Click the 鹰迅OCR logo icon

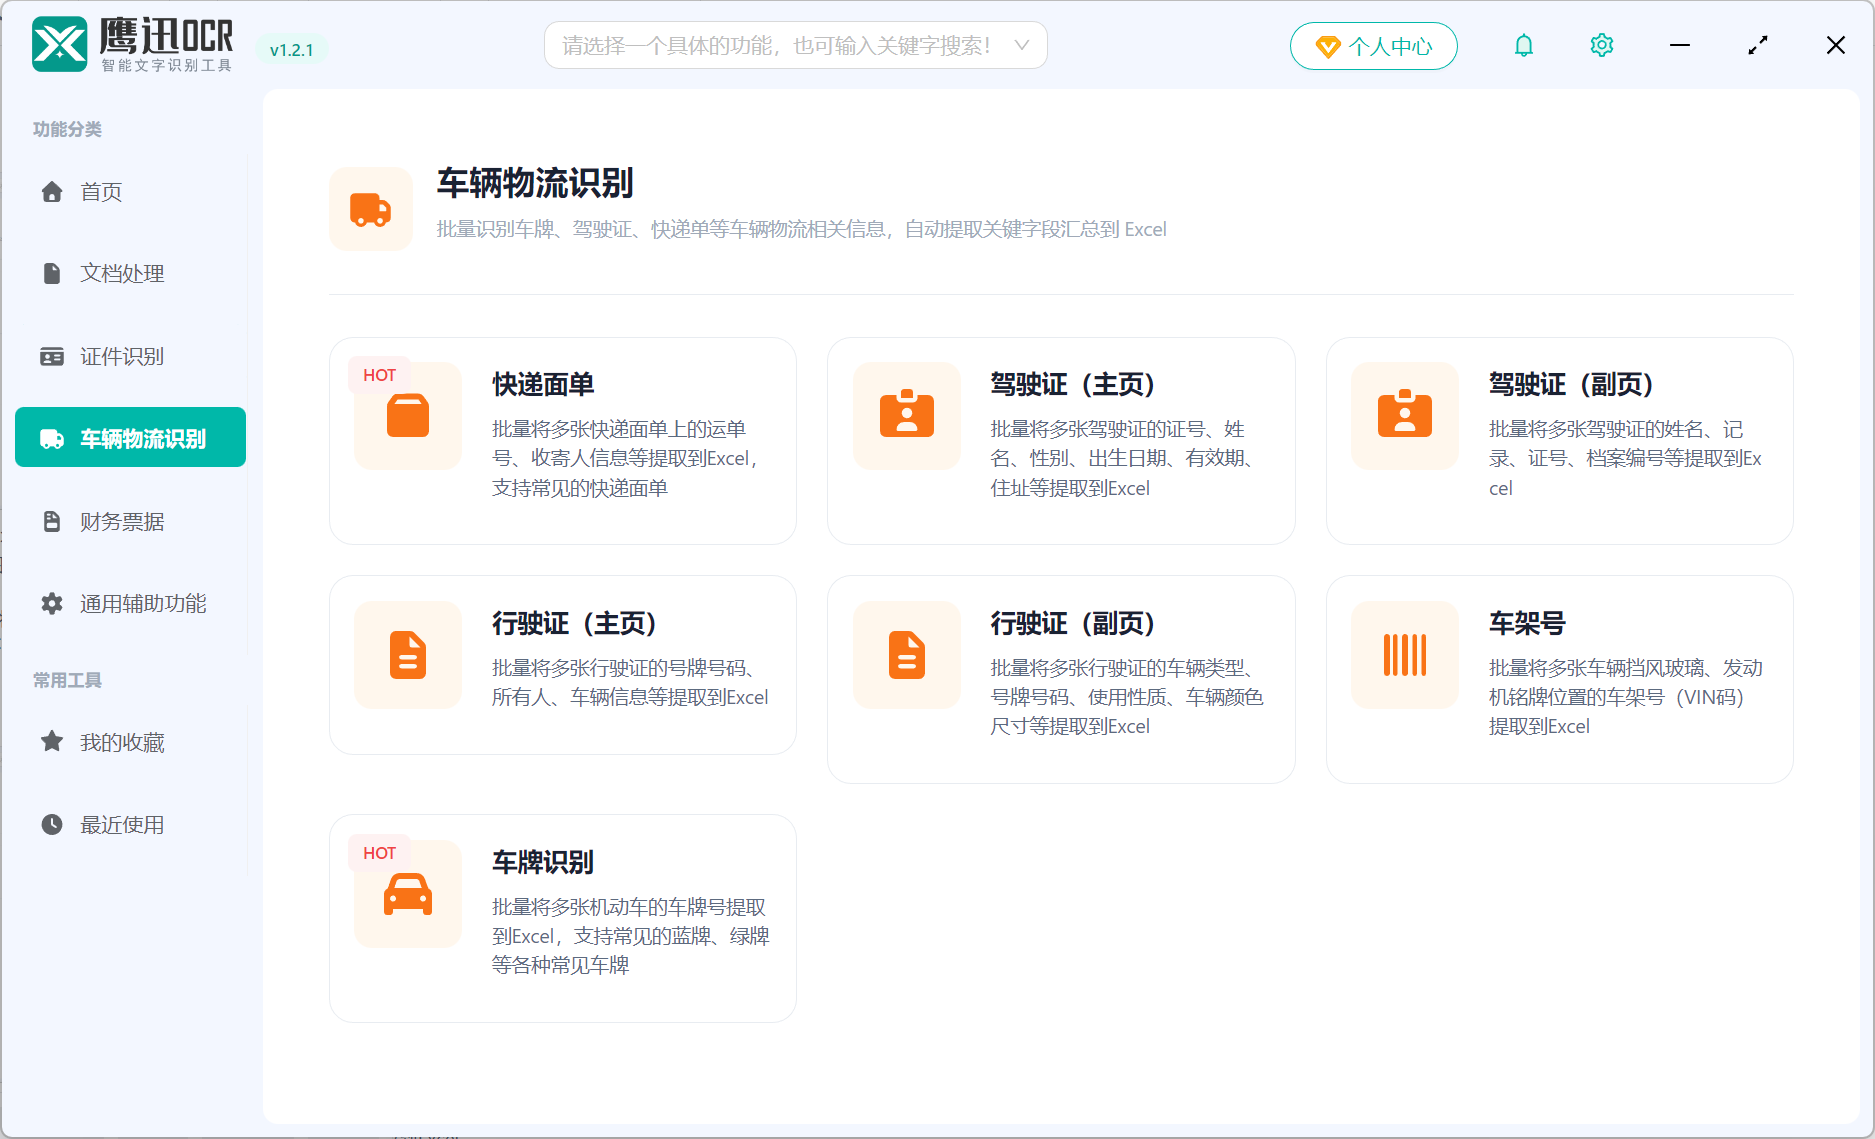click(x=60, y=45)
